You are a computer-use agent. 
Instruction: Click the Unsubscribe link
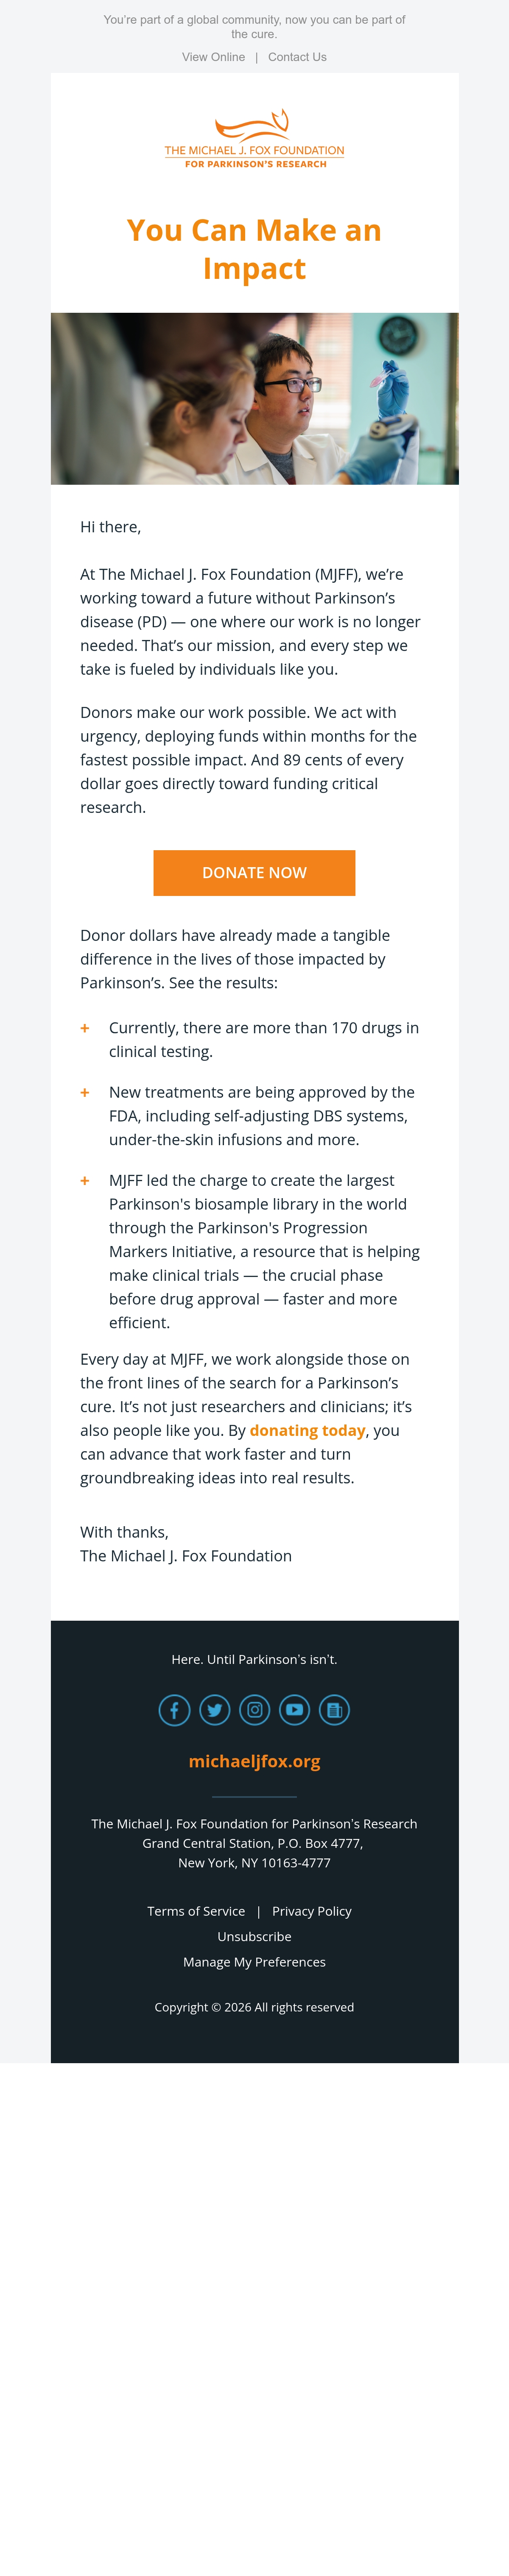tap(254, 1937)
